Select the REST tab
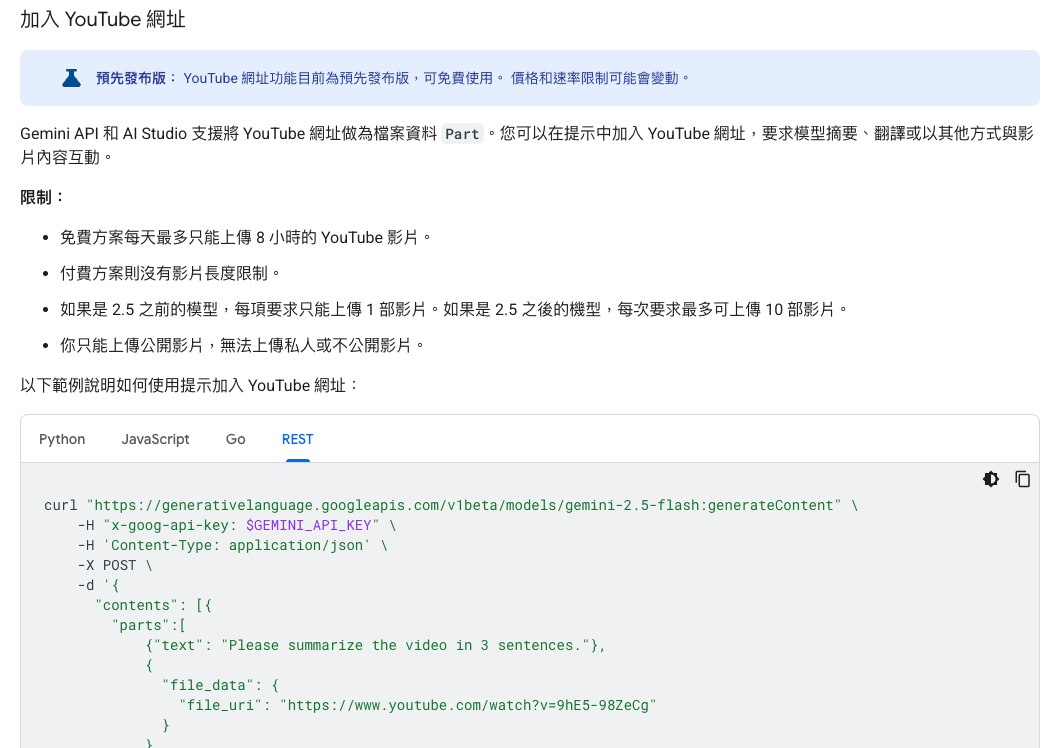Viewport: 1061px width, 748px height. [297, 439]
